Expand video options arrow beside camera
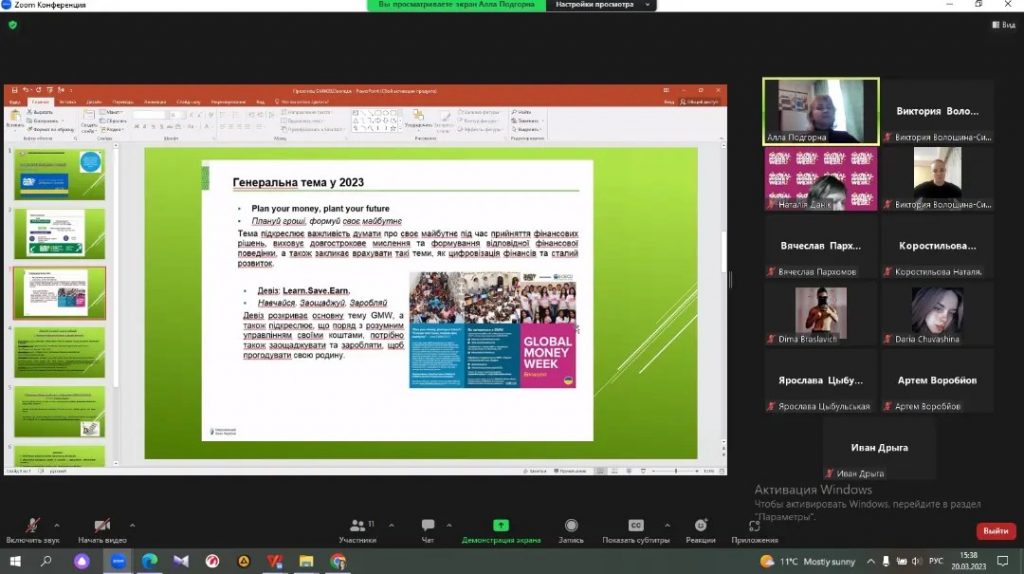 click(132, 525)
